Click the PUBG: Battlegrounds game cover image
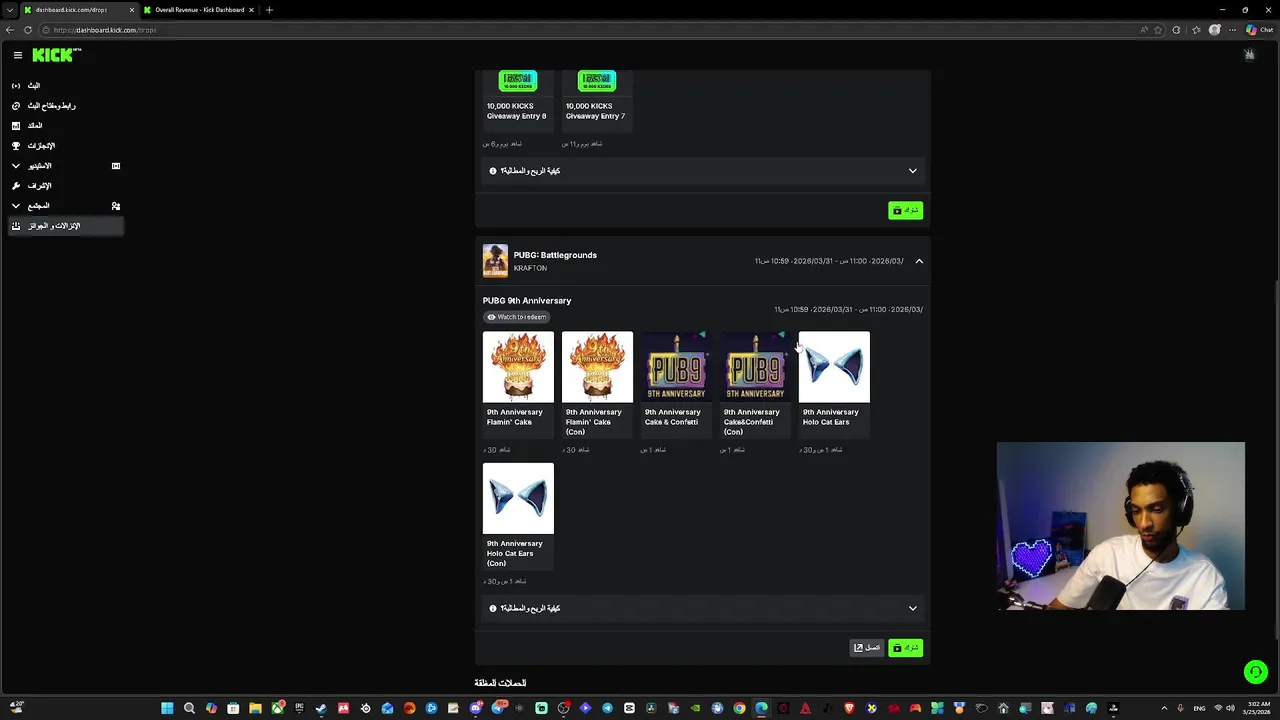 tap(495, 261)
